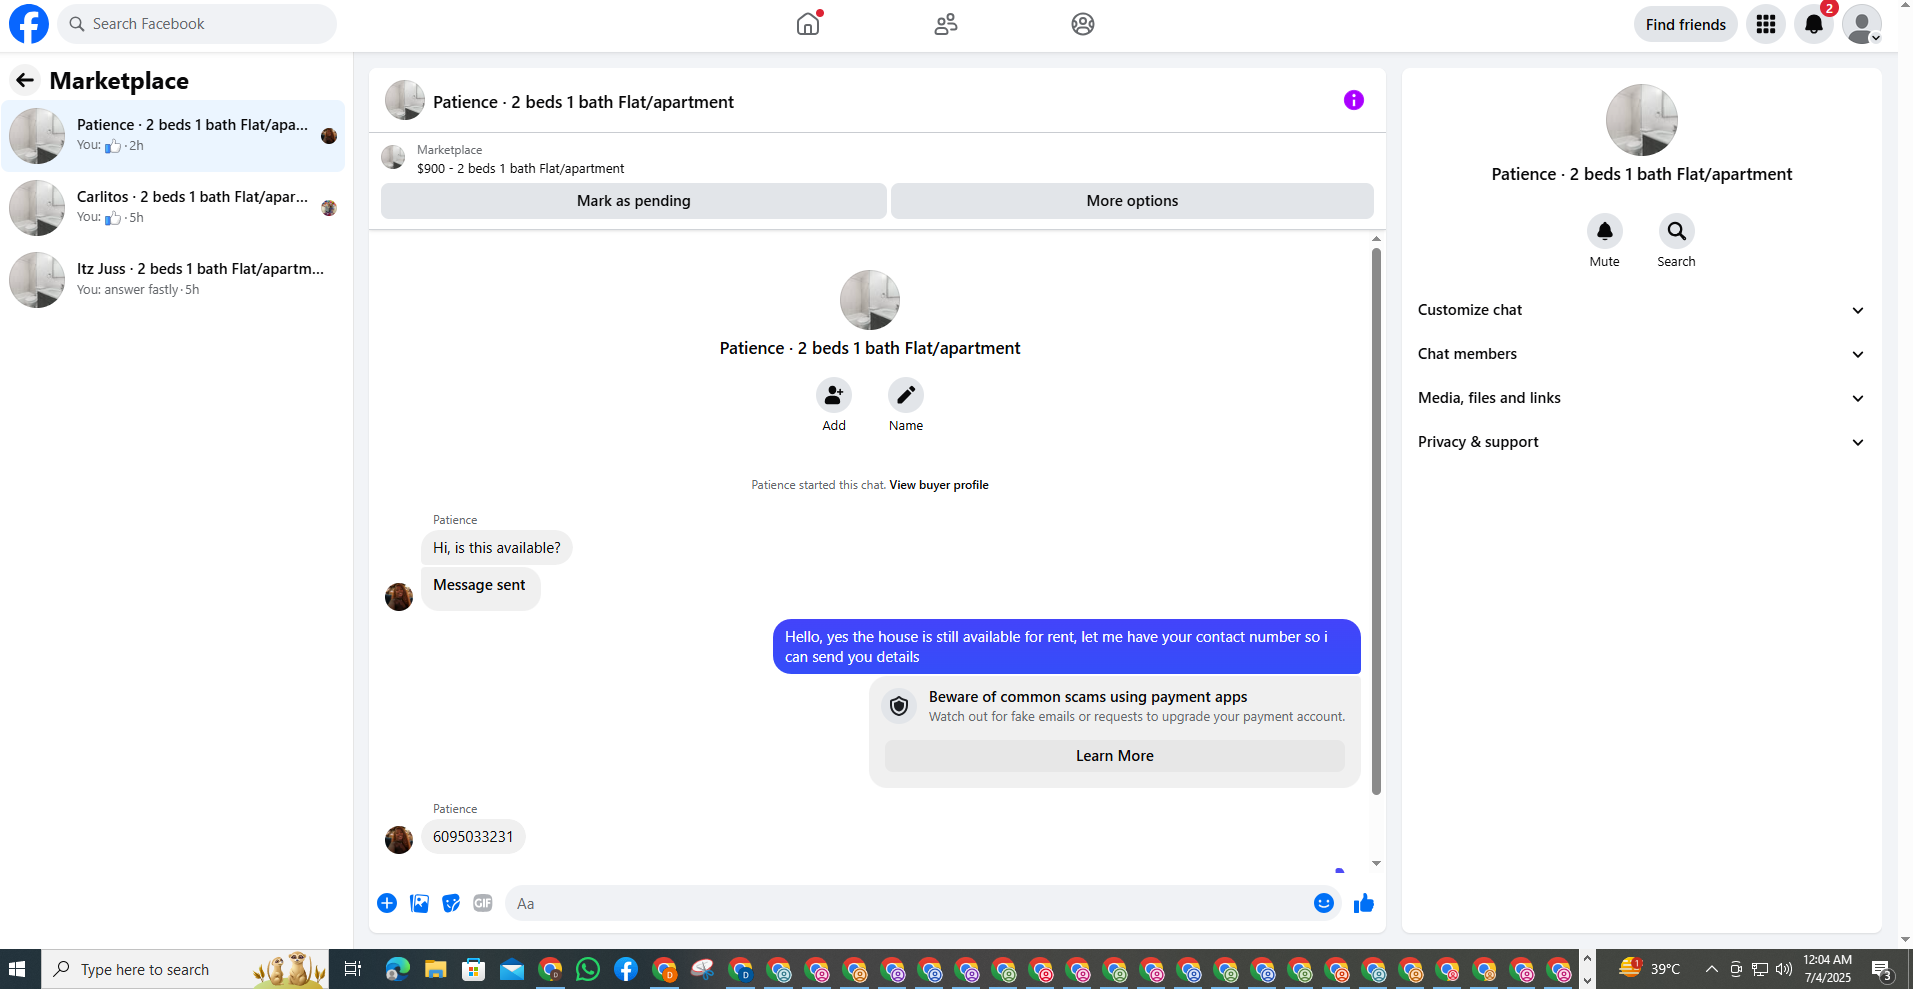This screenshot has height=989, width=1913.
Task: Choose a GIF from the composer
Action: click(x=483, y=903)
